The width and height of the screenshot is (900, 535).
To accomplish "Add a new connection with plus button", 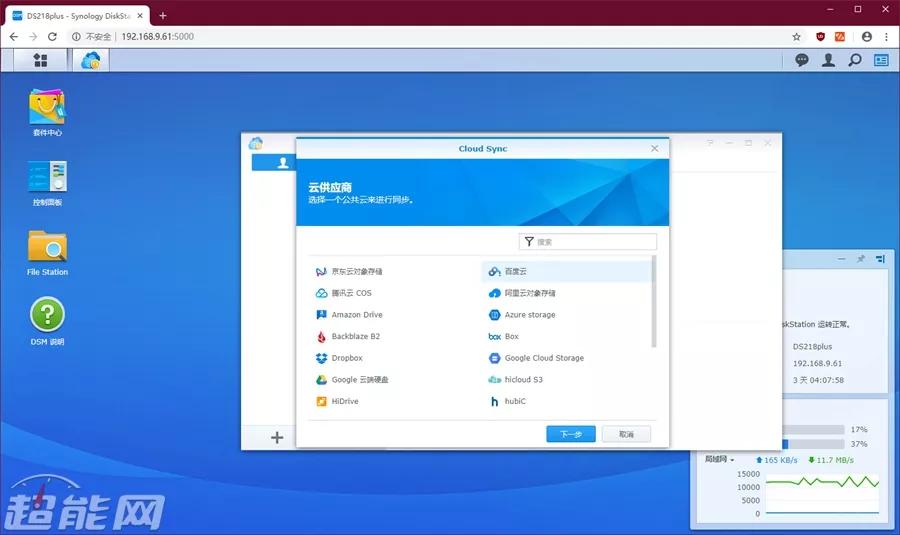I will (277, 437).
